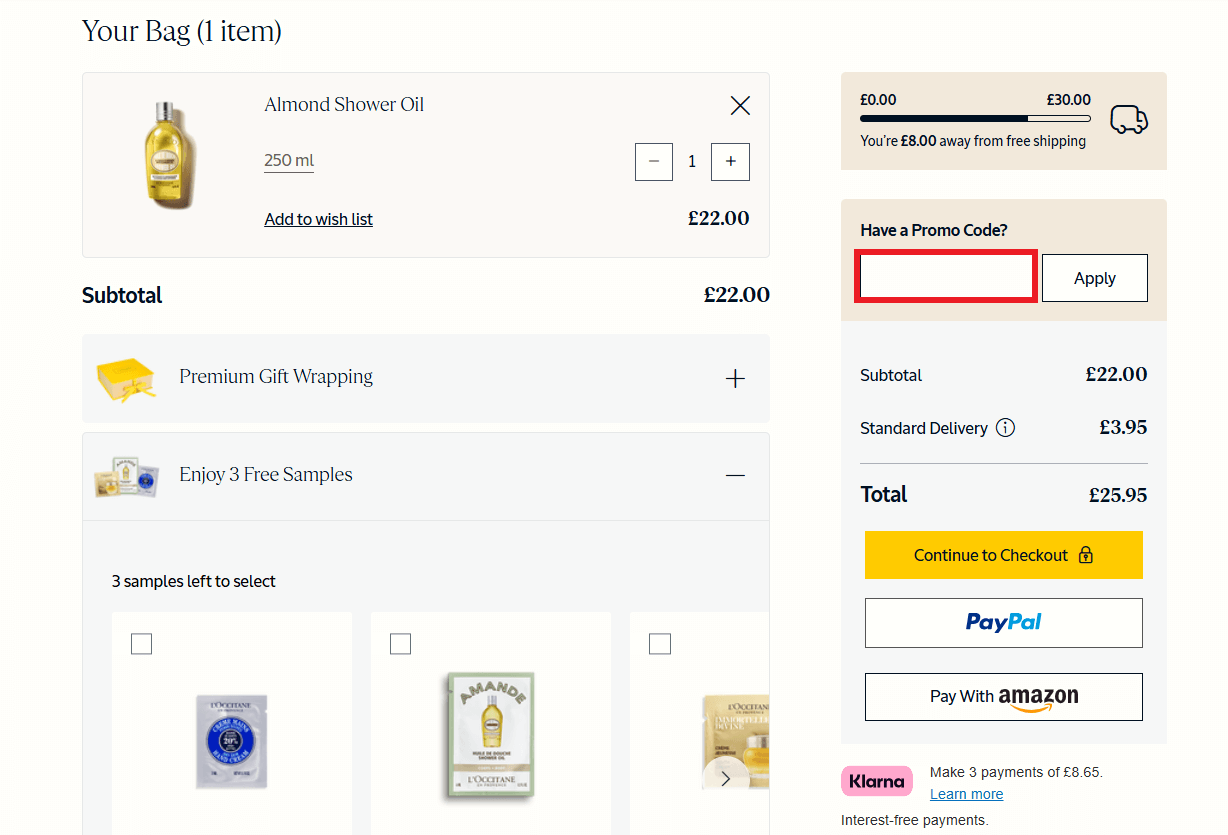Screen dimensions: 1228x835
Task: Click the Premium Gift Wrapping label
Action: [276, 377]
